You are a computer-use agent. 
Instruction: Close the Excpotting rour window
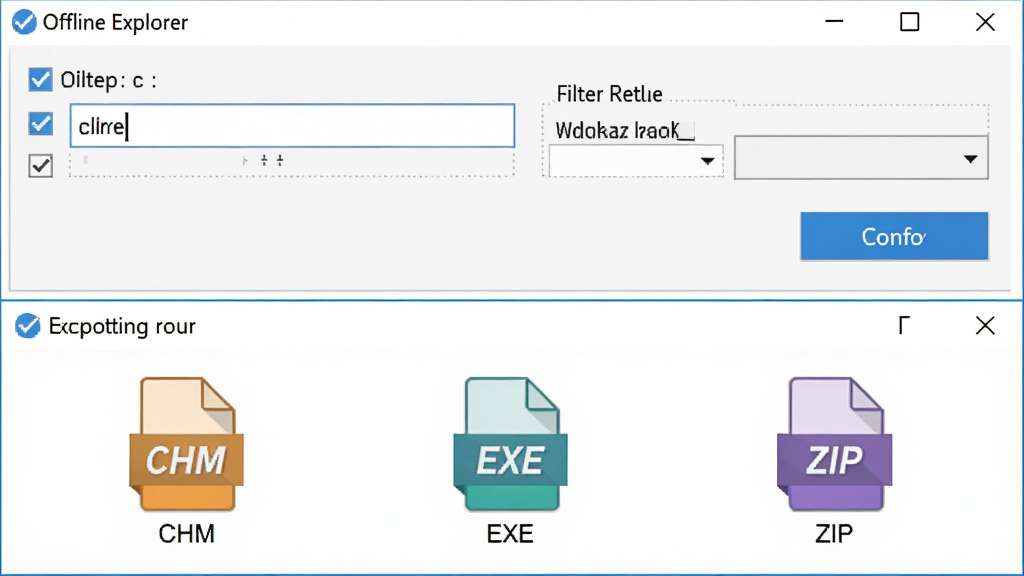pos(985,325)
